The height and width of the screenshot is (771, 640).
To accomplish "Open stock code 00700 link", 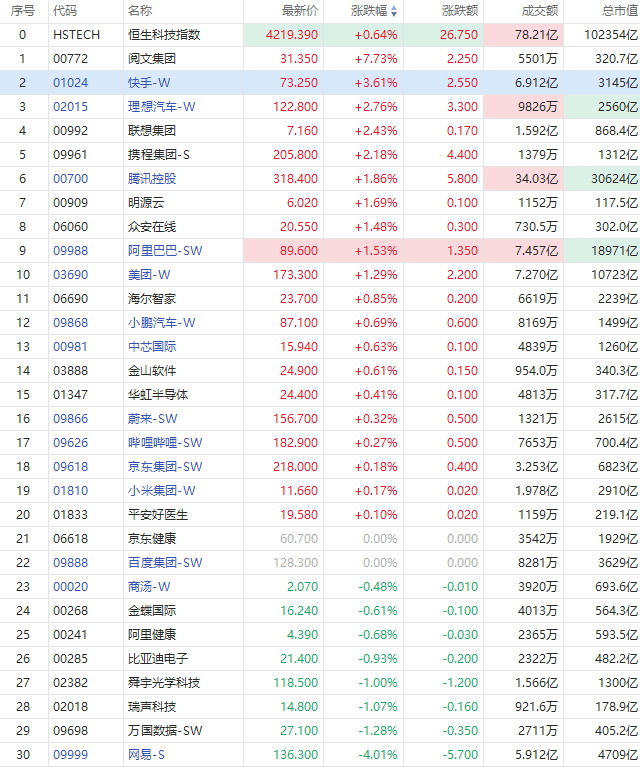I will pos(70,178).
